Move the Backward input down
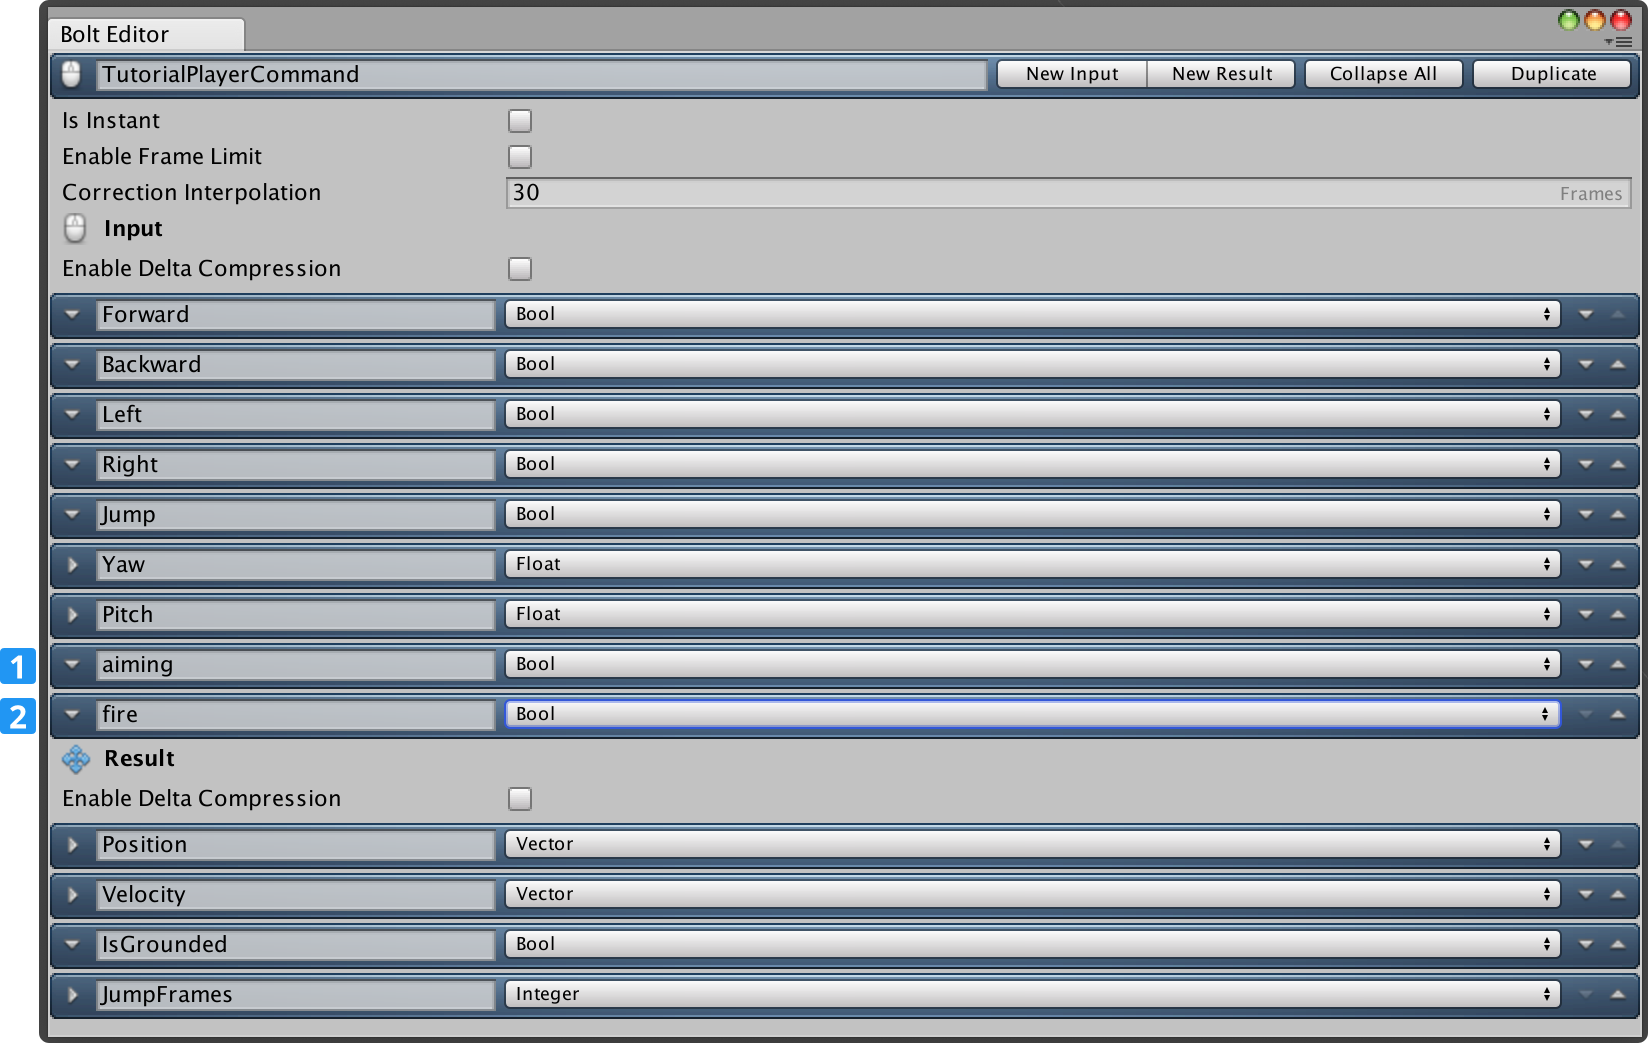Viewport: 1648px width, 1043px height. pyautogui.click(x=1586, y=364)
